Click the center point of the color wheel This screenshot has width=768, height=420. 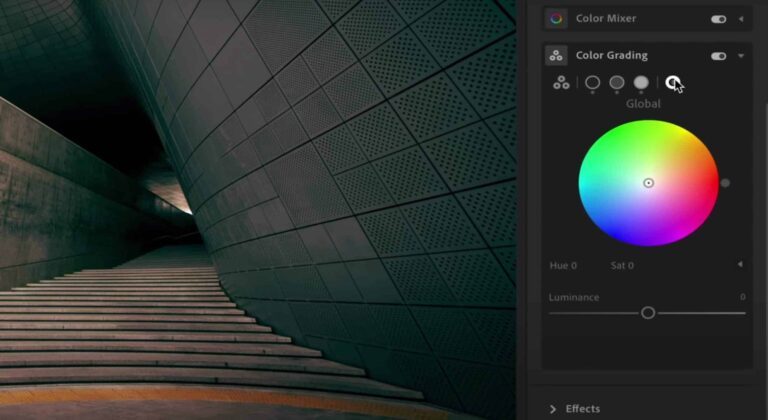click(x=648, y=183)
